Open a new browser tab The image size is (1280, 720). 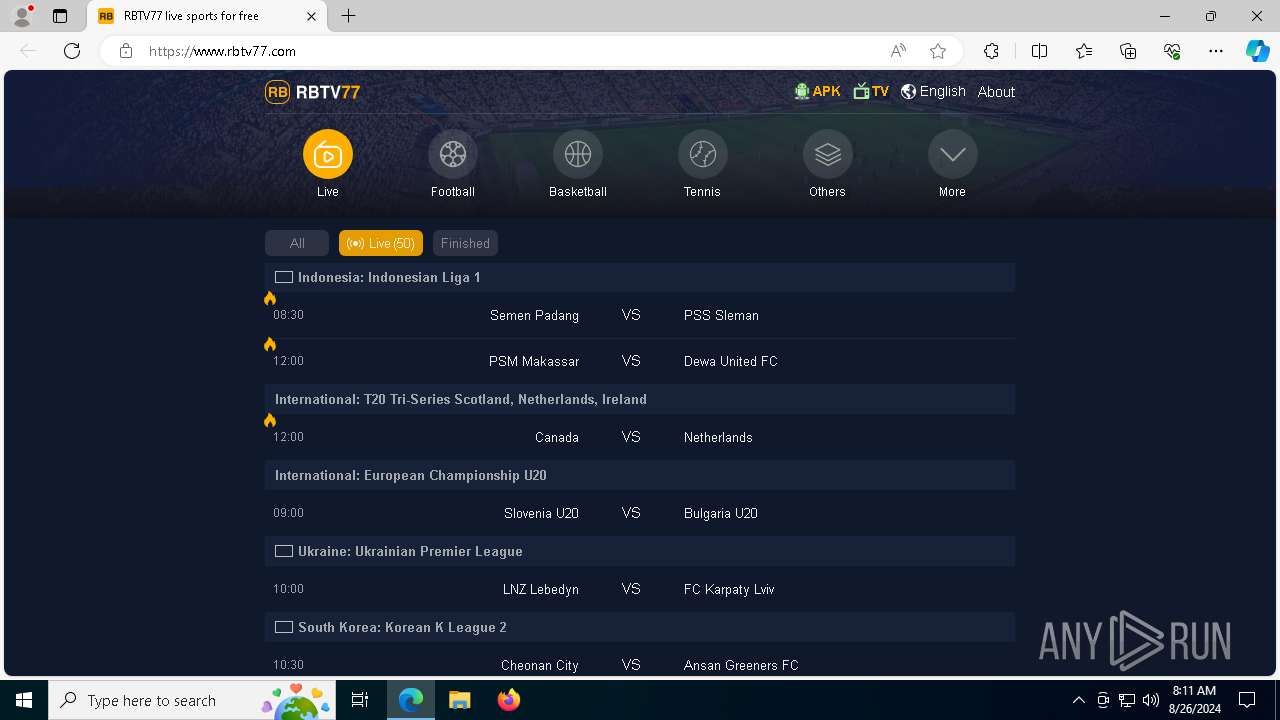click(349, 16)
